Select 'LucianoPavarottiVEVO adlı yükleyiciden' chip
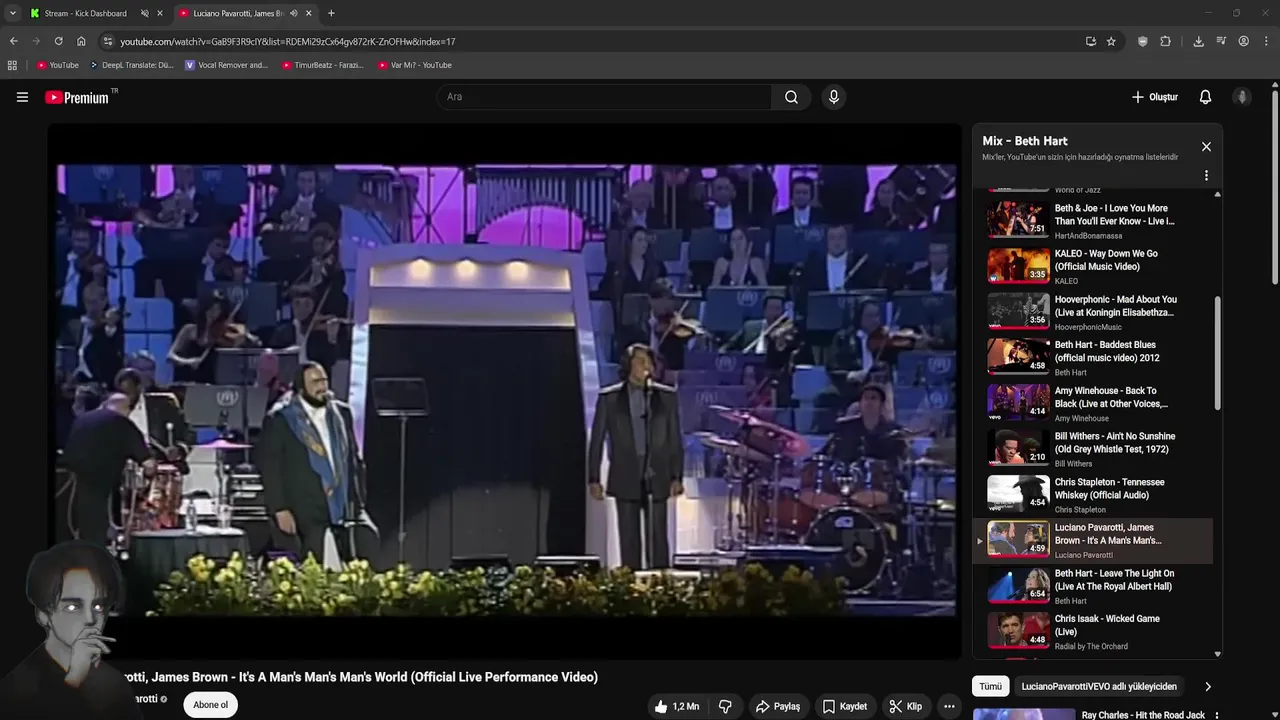Screen dimensions: 1280x720 (x=1099, y=686)
